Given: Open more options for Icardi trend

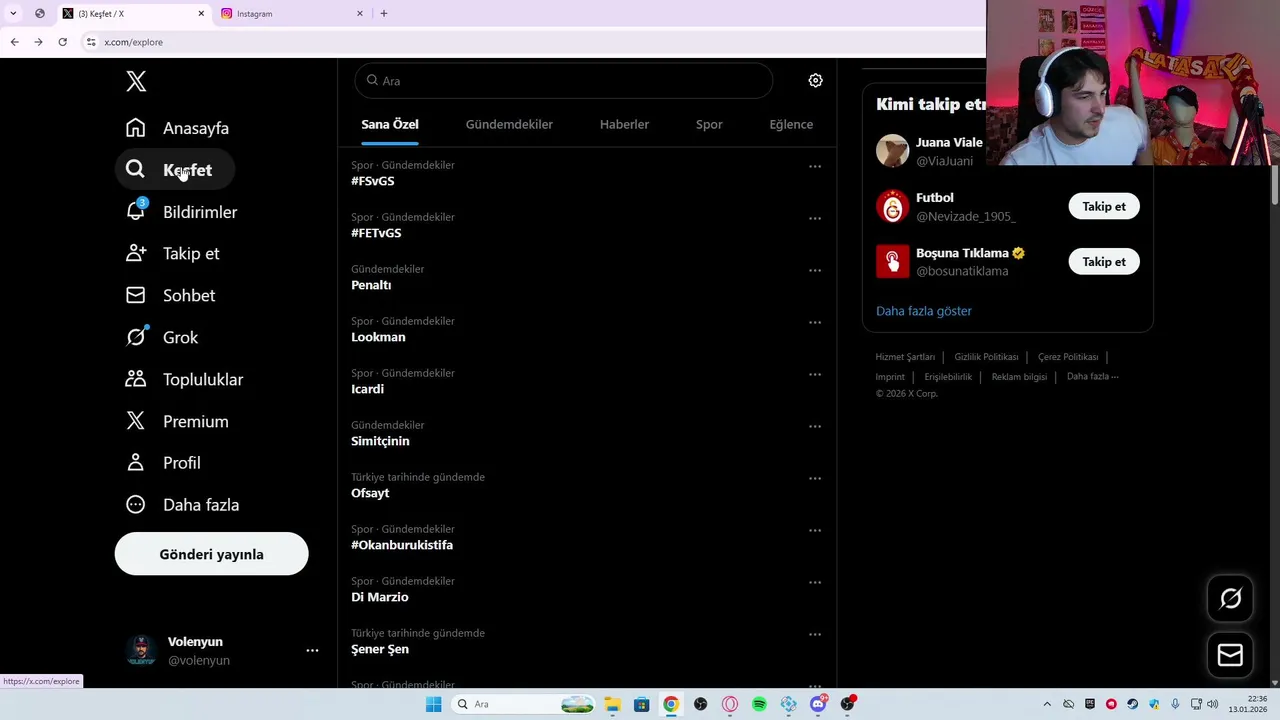Looking at the screenshot, I should pyautogui.click(x=815, y=375).
